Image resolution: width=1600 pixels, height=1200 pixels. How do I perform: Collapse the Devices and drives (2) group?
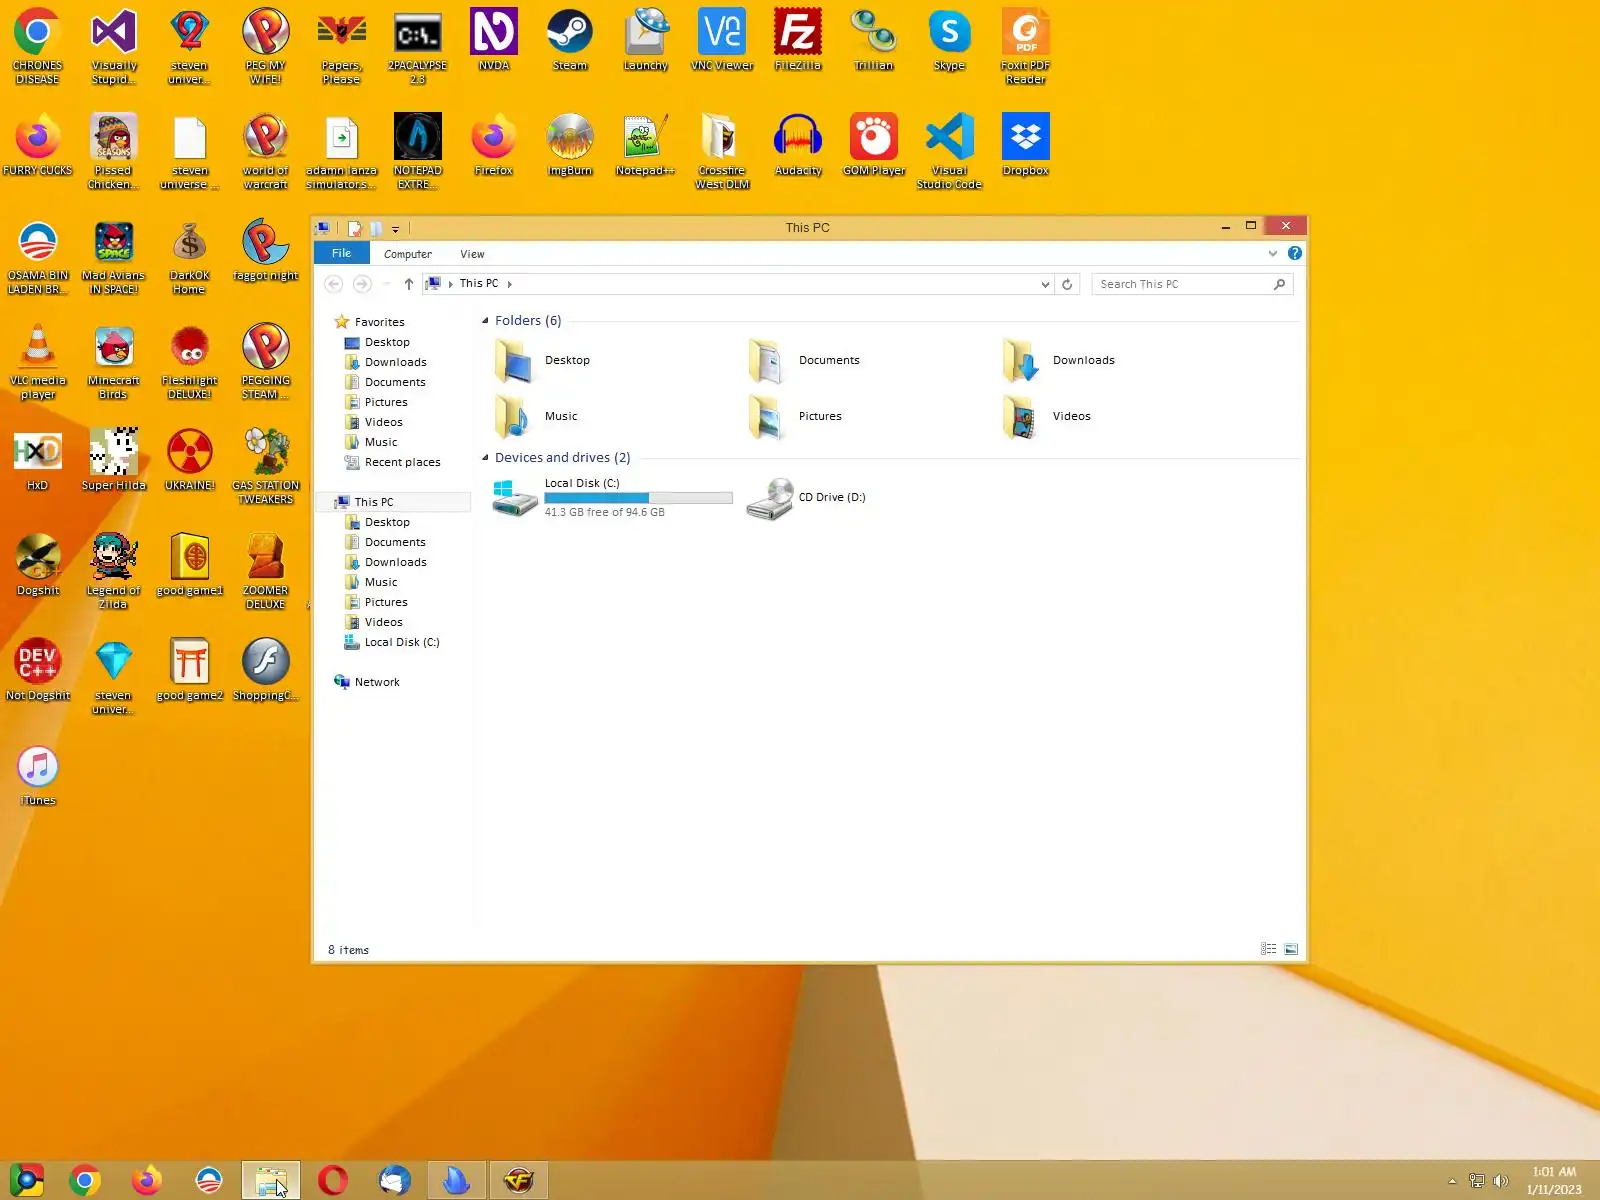tap(485, 458)
